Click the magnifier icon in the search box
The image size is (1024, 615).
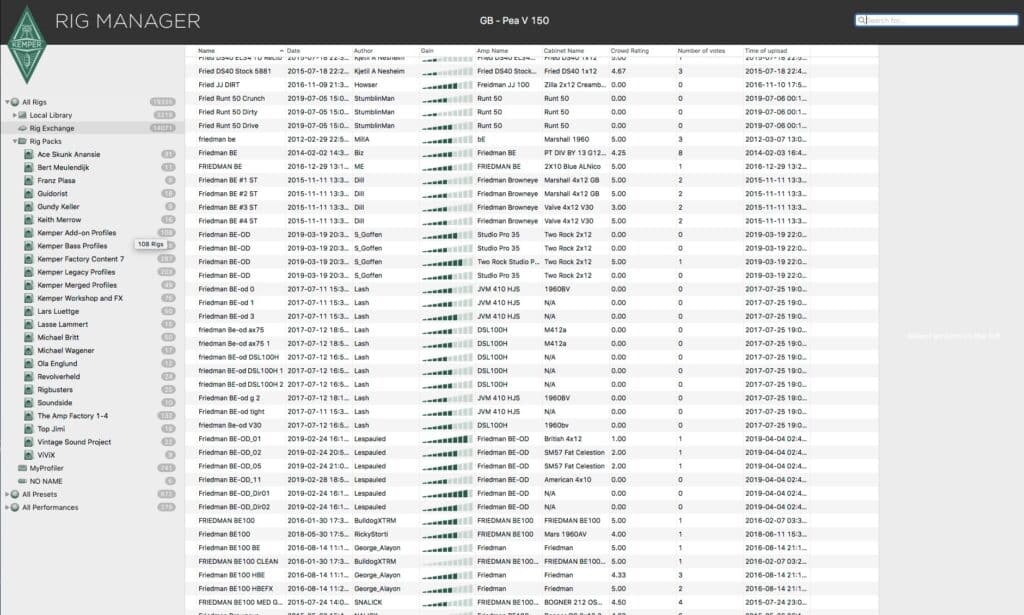coord(861,20)
